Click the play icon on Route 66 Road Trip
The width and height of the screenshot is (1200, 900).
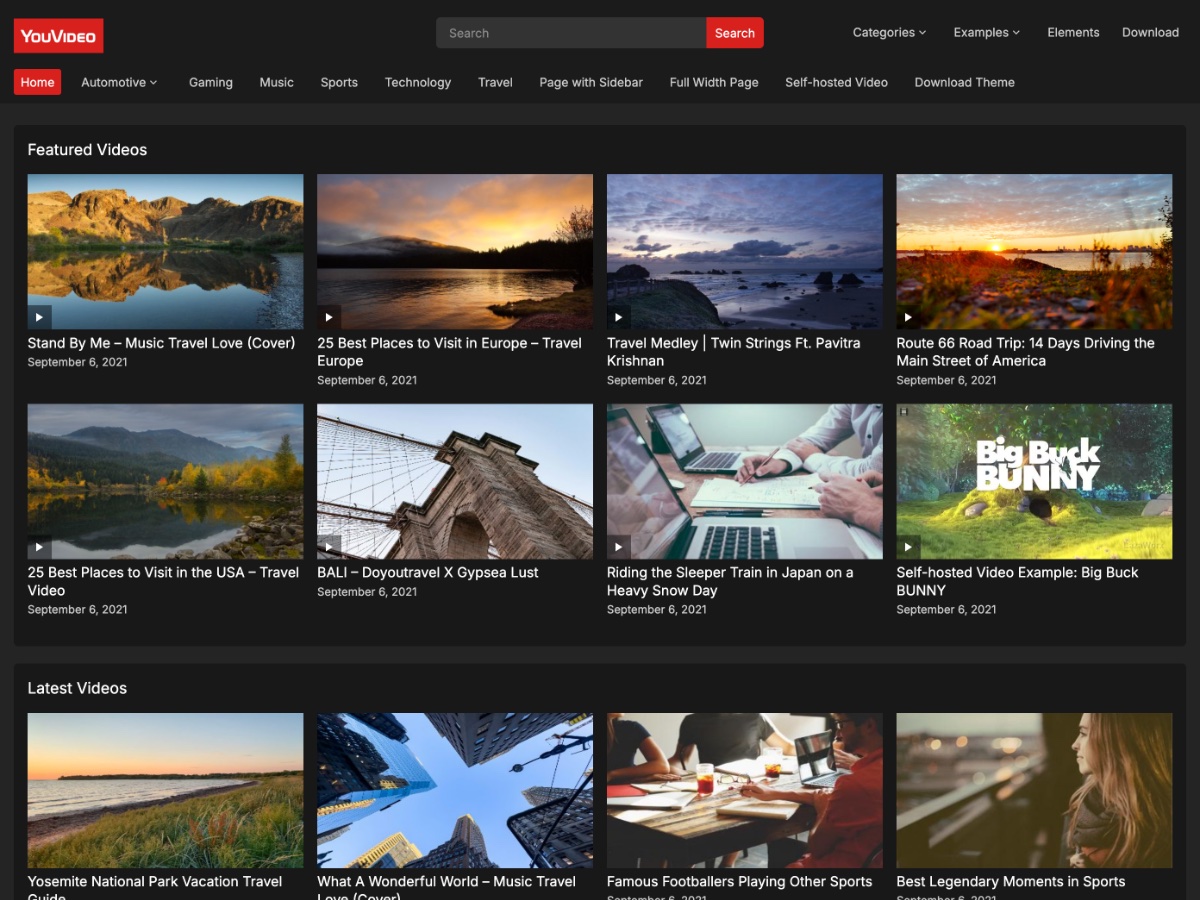click(x=908, y=316)
